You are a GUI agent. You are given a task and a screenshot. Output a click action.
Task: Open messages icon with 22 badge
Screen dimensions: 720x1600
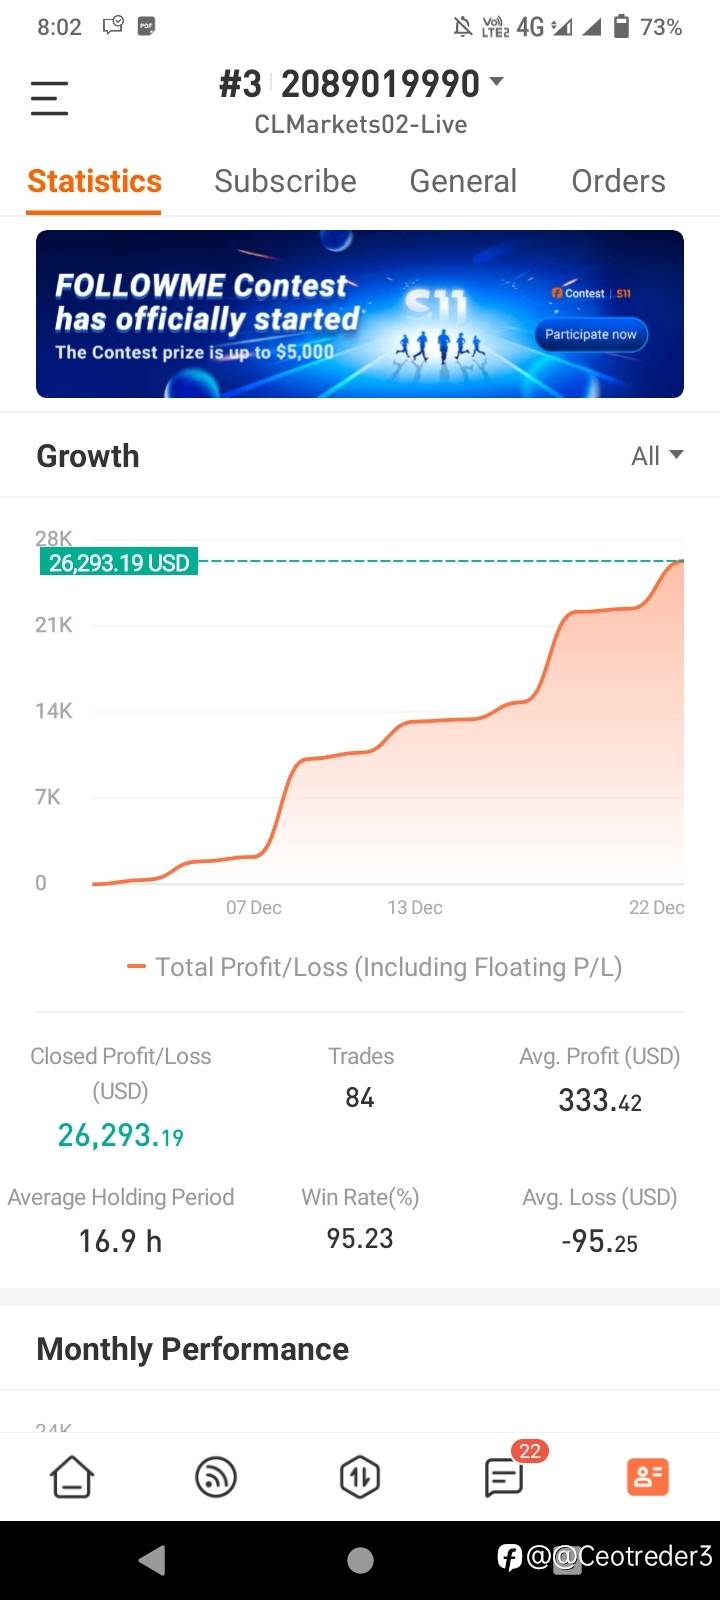(x=505, y=1476)
